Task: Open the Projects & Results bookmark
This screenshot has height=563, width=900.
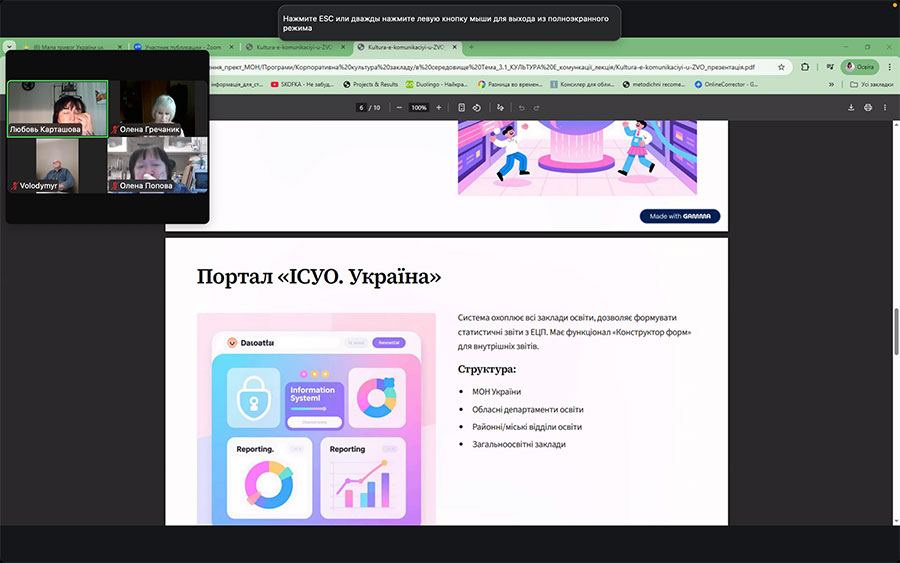Action: 370,84
